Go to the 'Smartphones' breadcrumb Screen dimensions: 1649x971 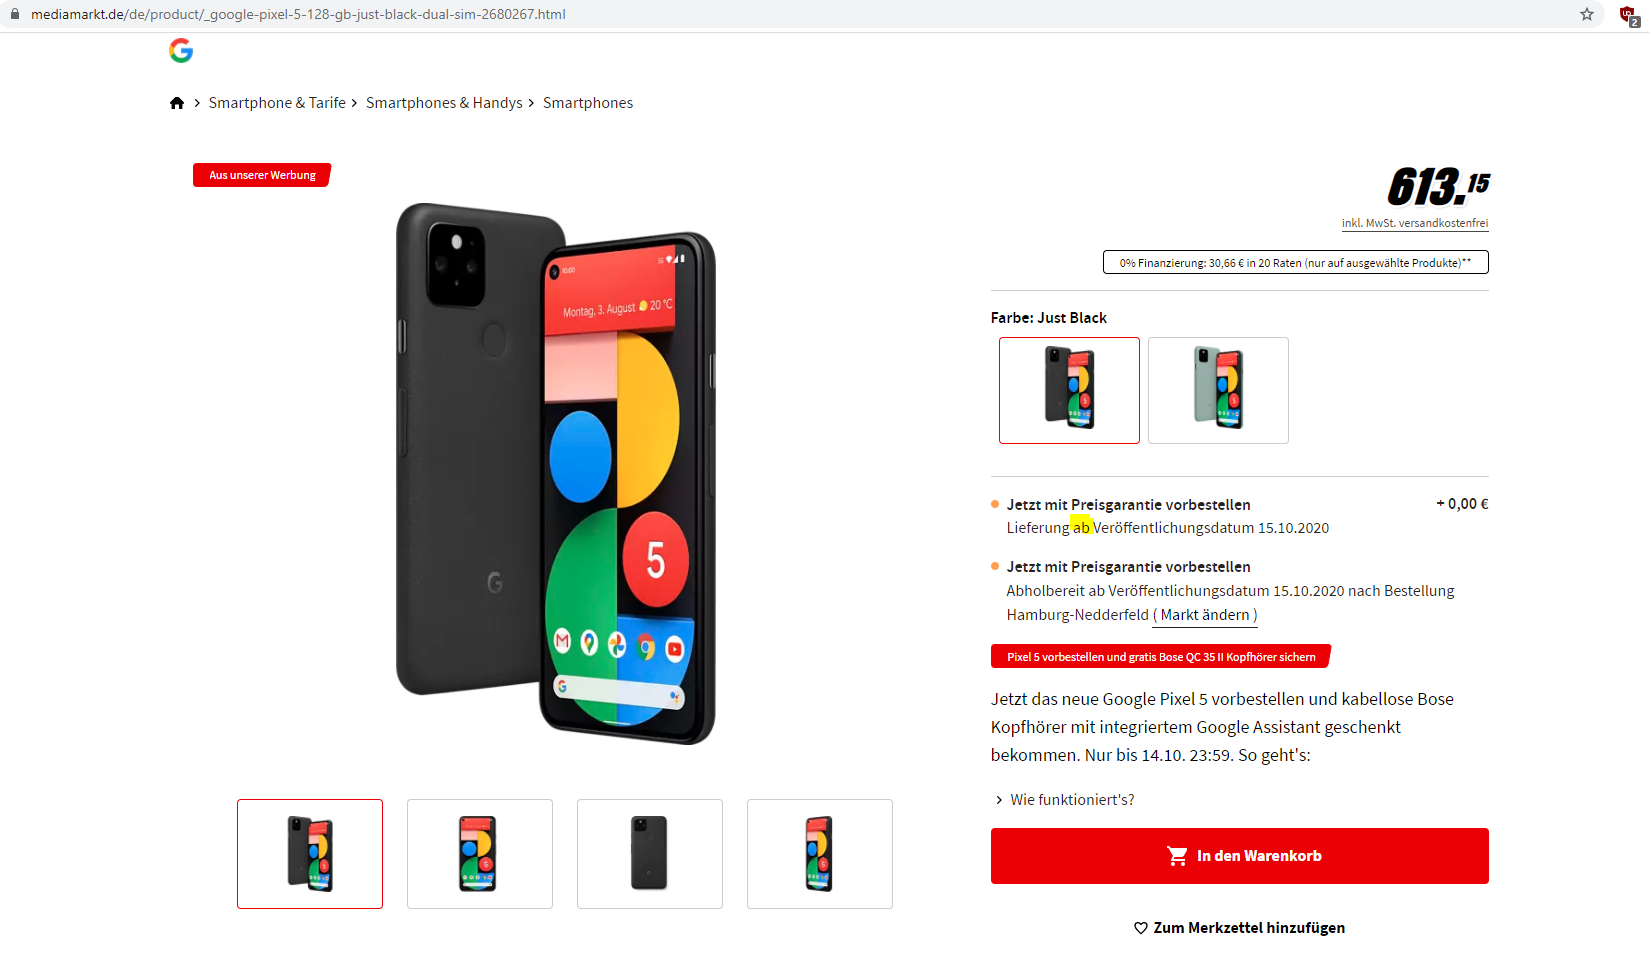(x=588, y=103)
